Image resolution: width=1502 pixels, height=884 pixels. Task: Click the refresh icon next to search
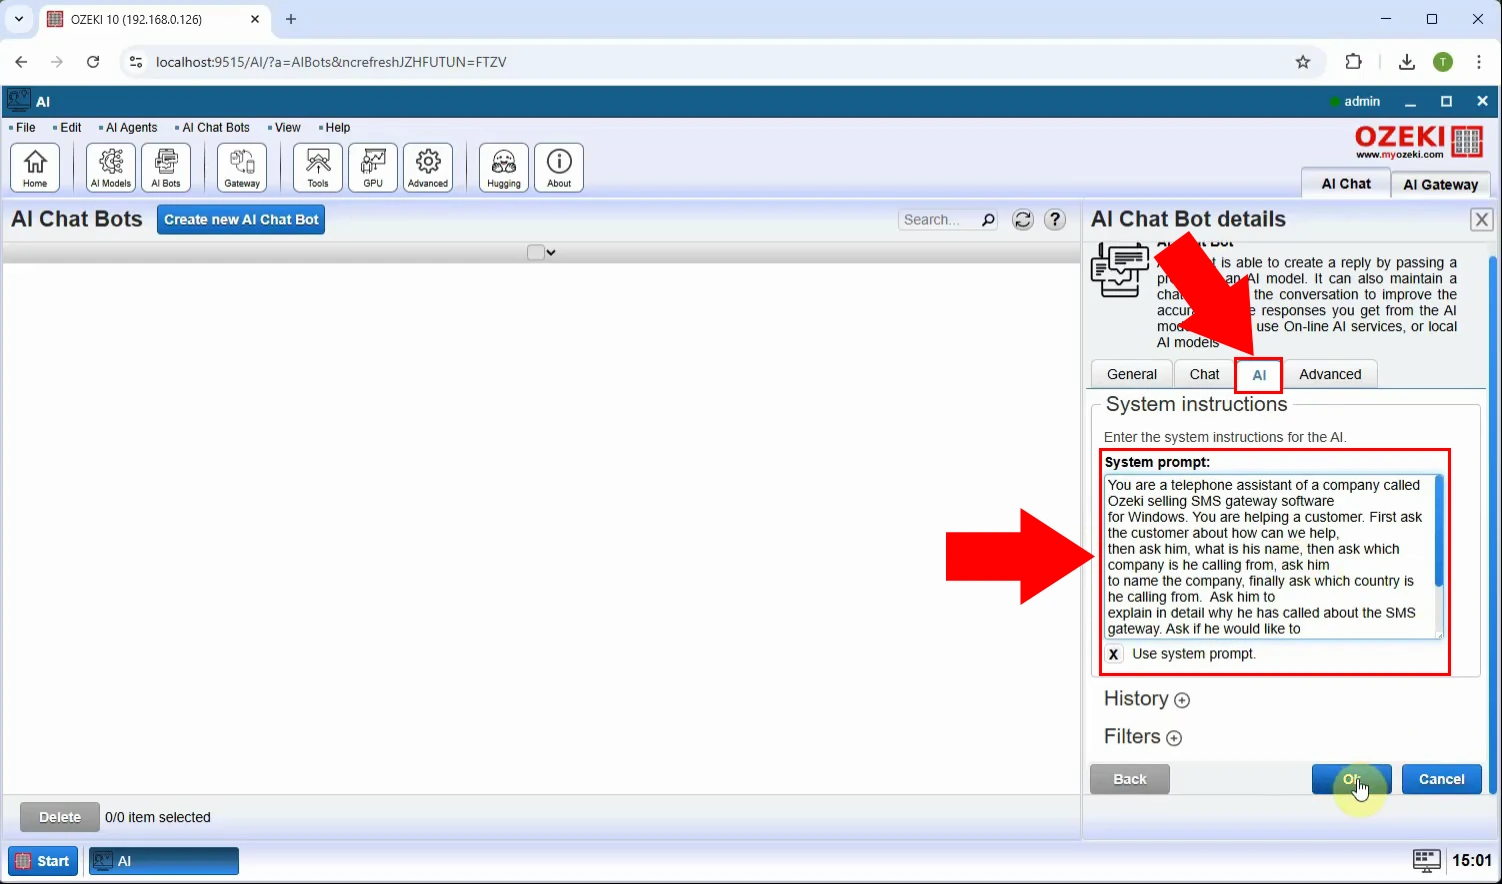1022,220
